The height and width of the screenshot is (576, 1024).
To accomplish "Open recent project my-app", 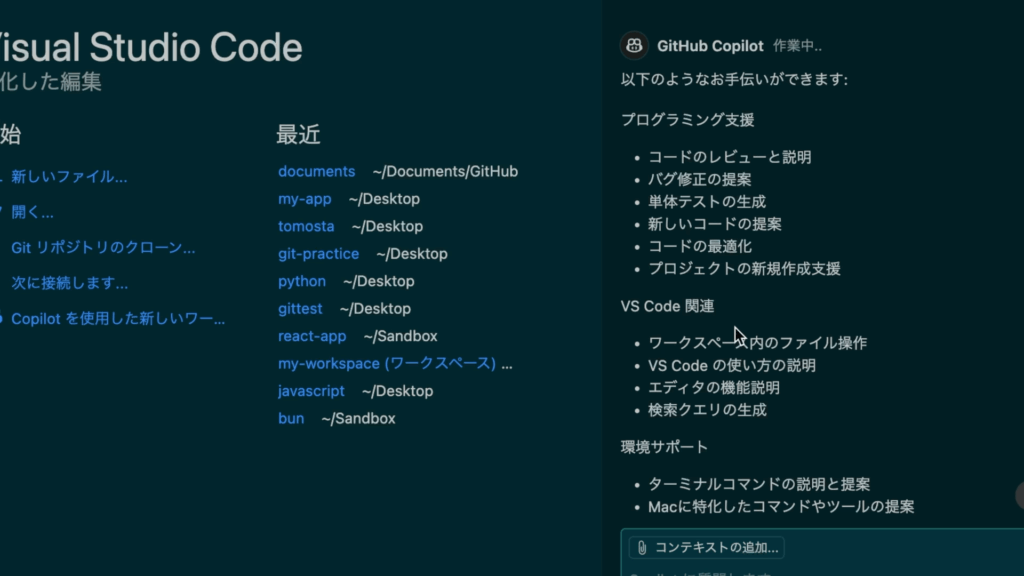I will point(304,199).
